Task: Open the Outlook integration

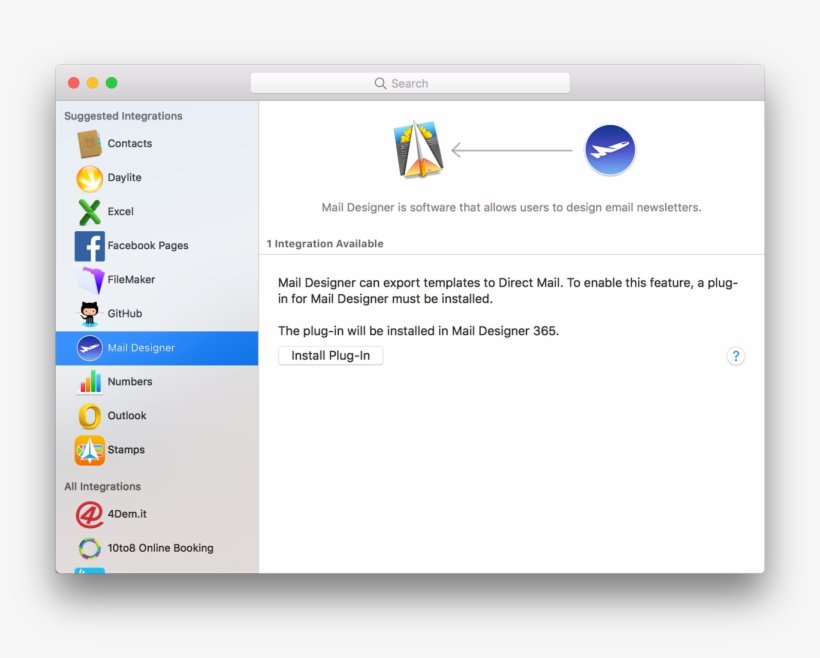Action: [88, 415]
